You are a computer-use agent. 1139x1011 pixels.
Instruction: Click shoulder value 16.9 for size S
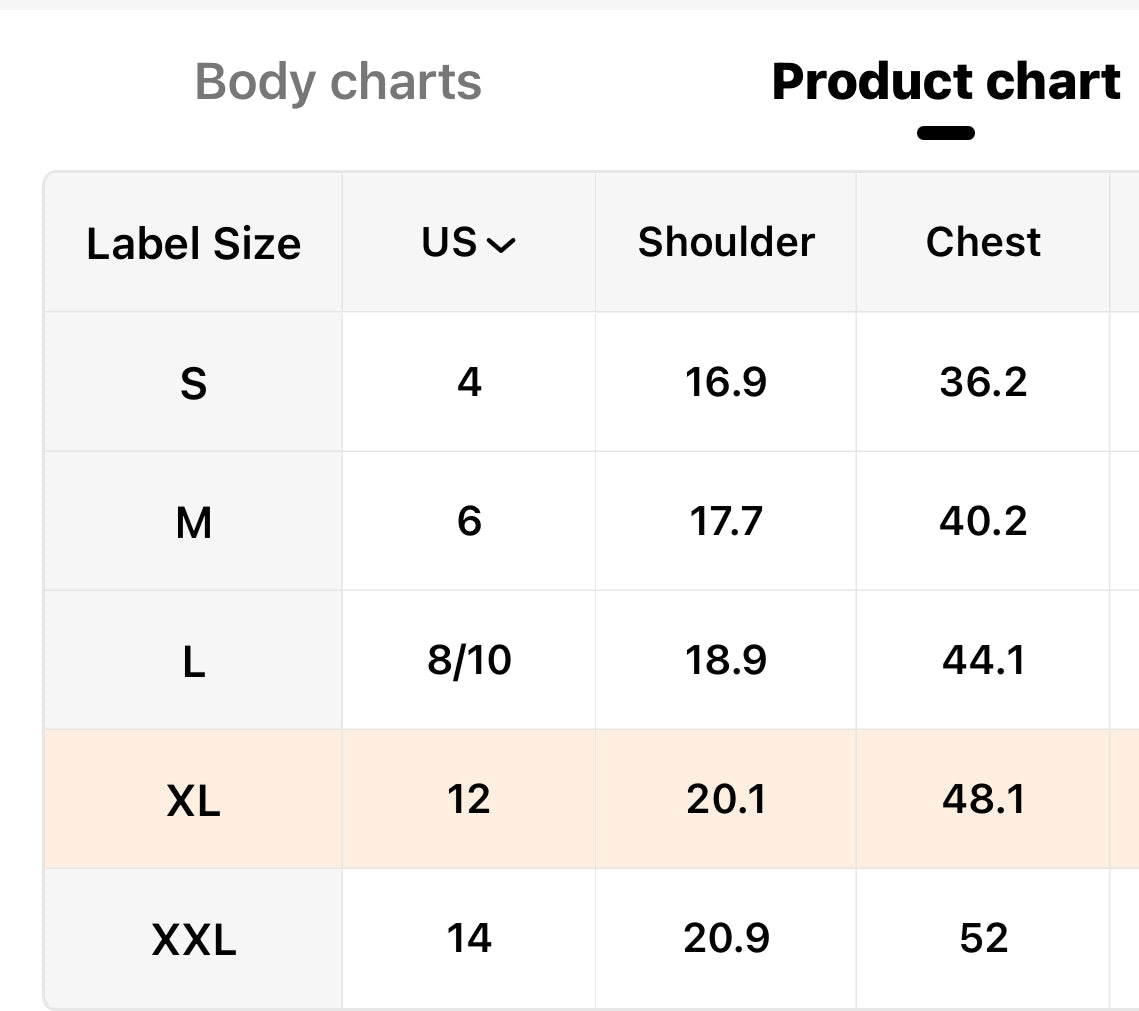point(726,383)
